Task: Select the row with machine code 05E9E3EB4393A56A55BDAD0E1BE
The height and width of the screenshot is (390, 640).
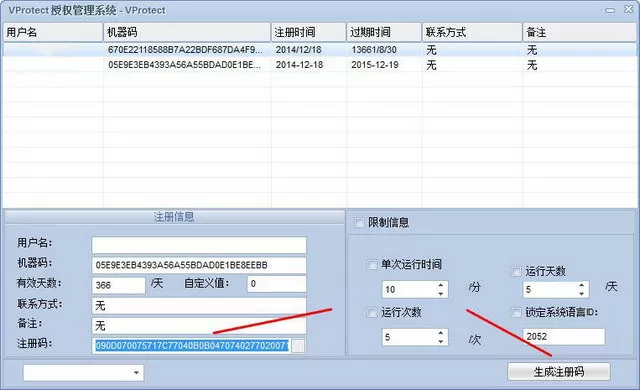Action: click(320, 65)
